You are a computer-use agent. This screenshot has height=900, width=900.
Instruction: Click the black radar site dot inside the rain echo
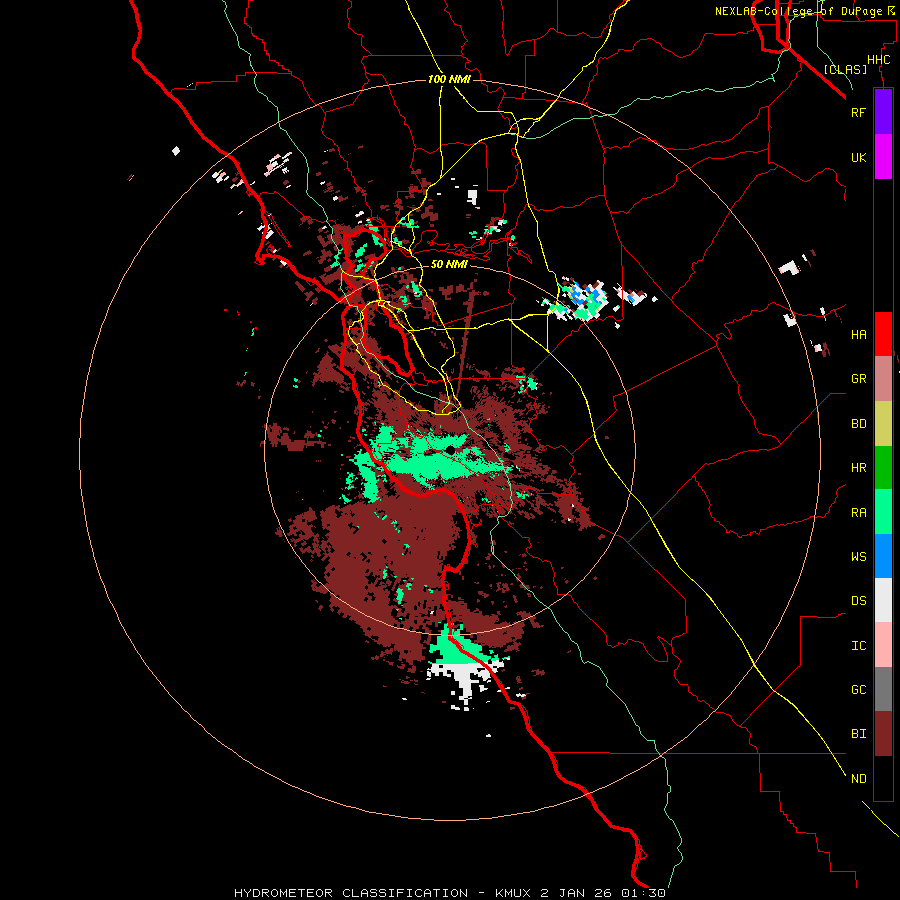pyautogui.click(x=452, y=450)
